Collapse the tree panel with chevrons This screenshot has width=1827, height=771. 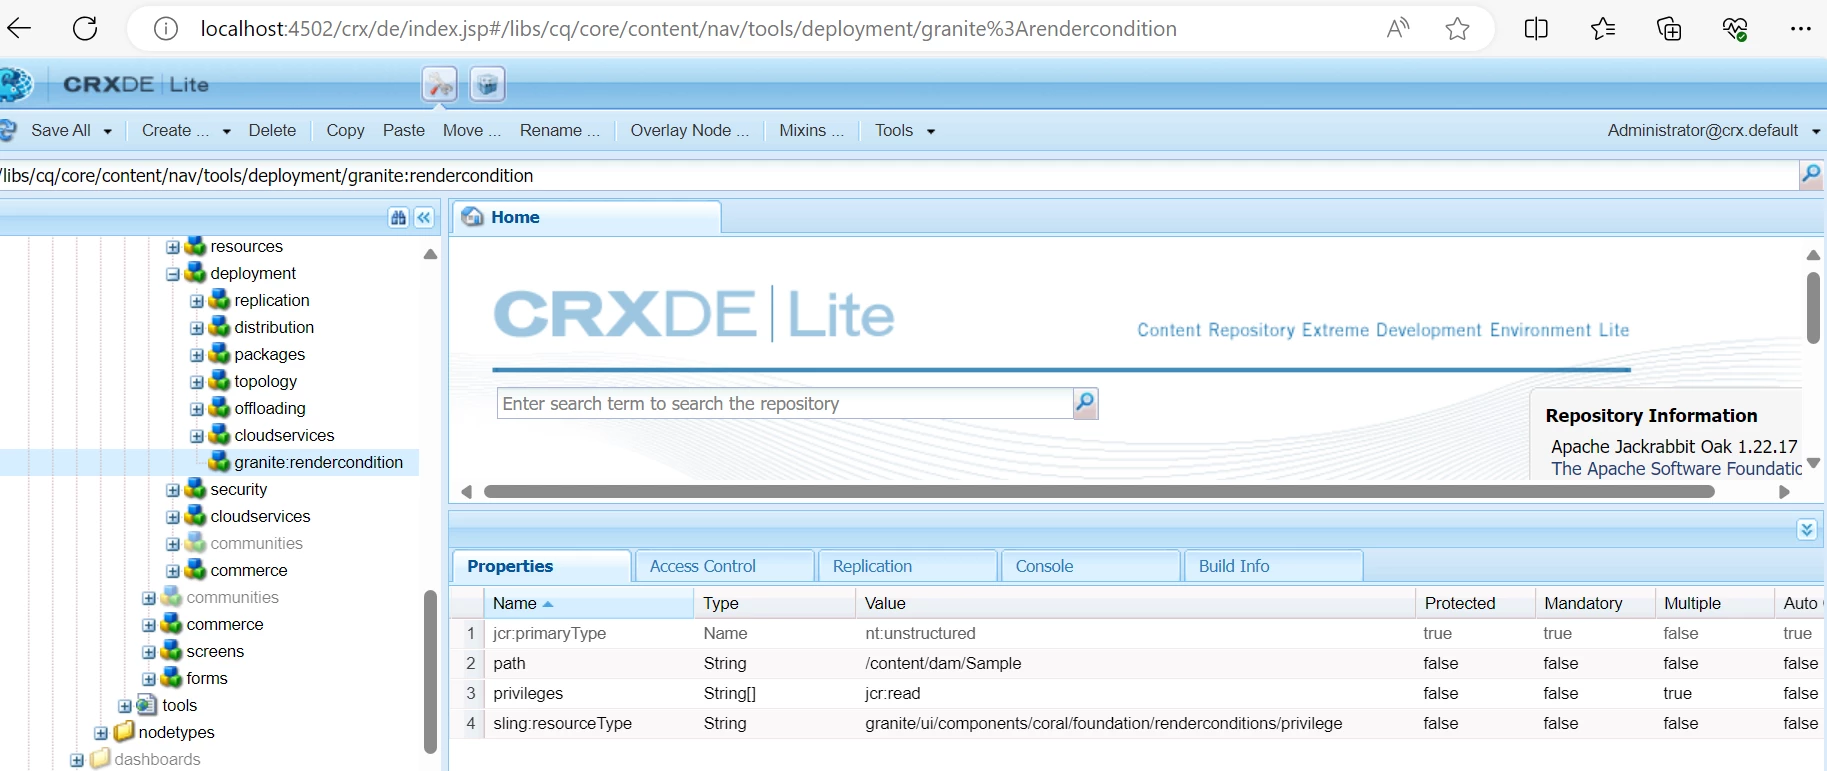click(424, 217)
